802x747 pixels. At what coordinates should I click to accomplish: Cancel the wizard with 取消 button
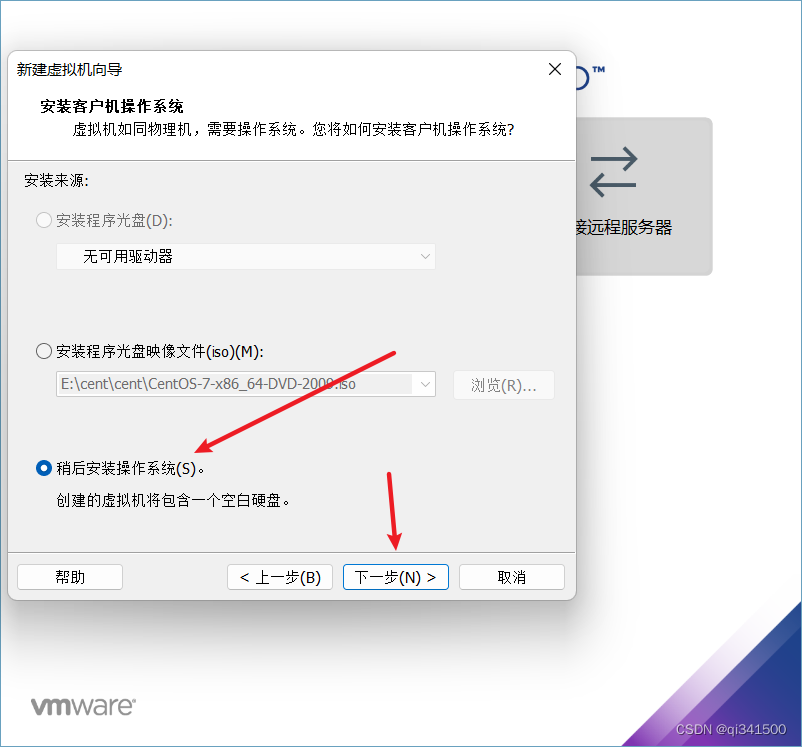(512, 577)
